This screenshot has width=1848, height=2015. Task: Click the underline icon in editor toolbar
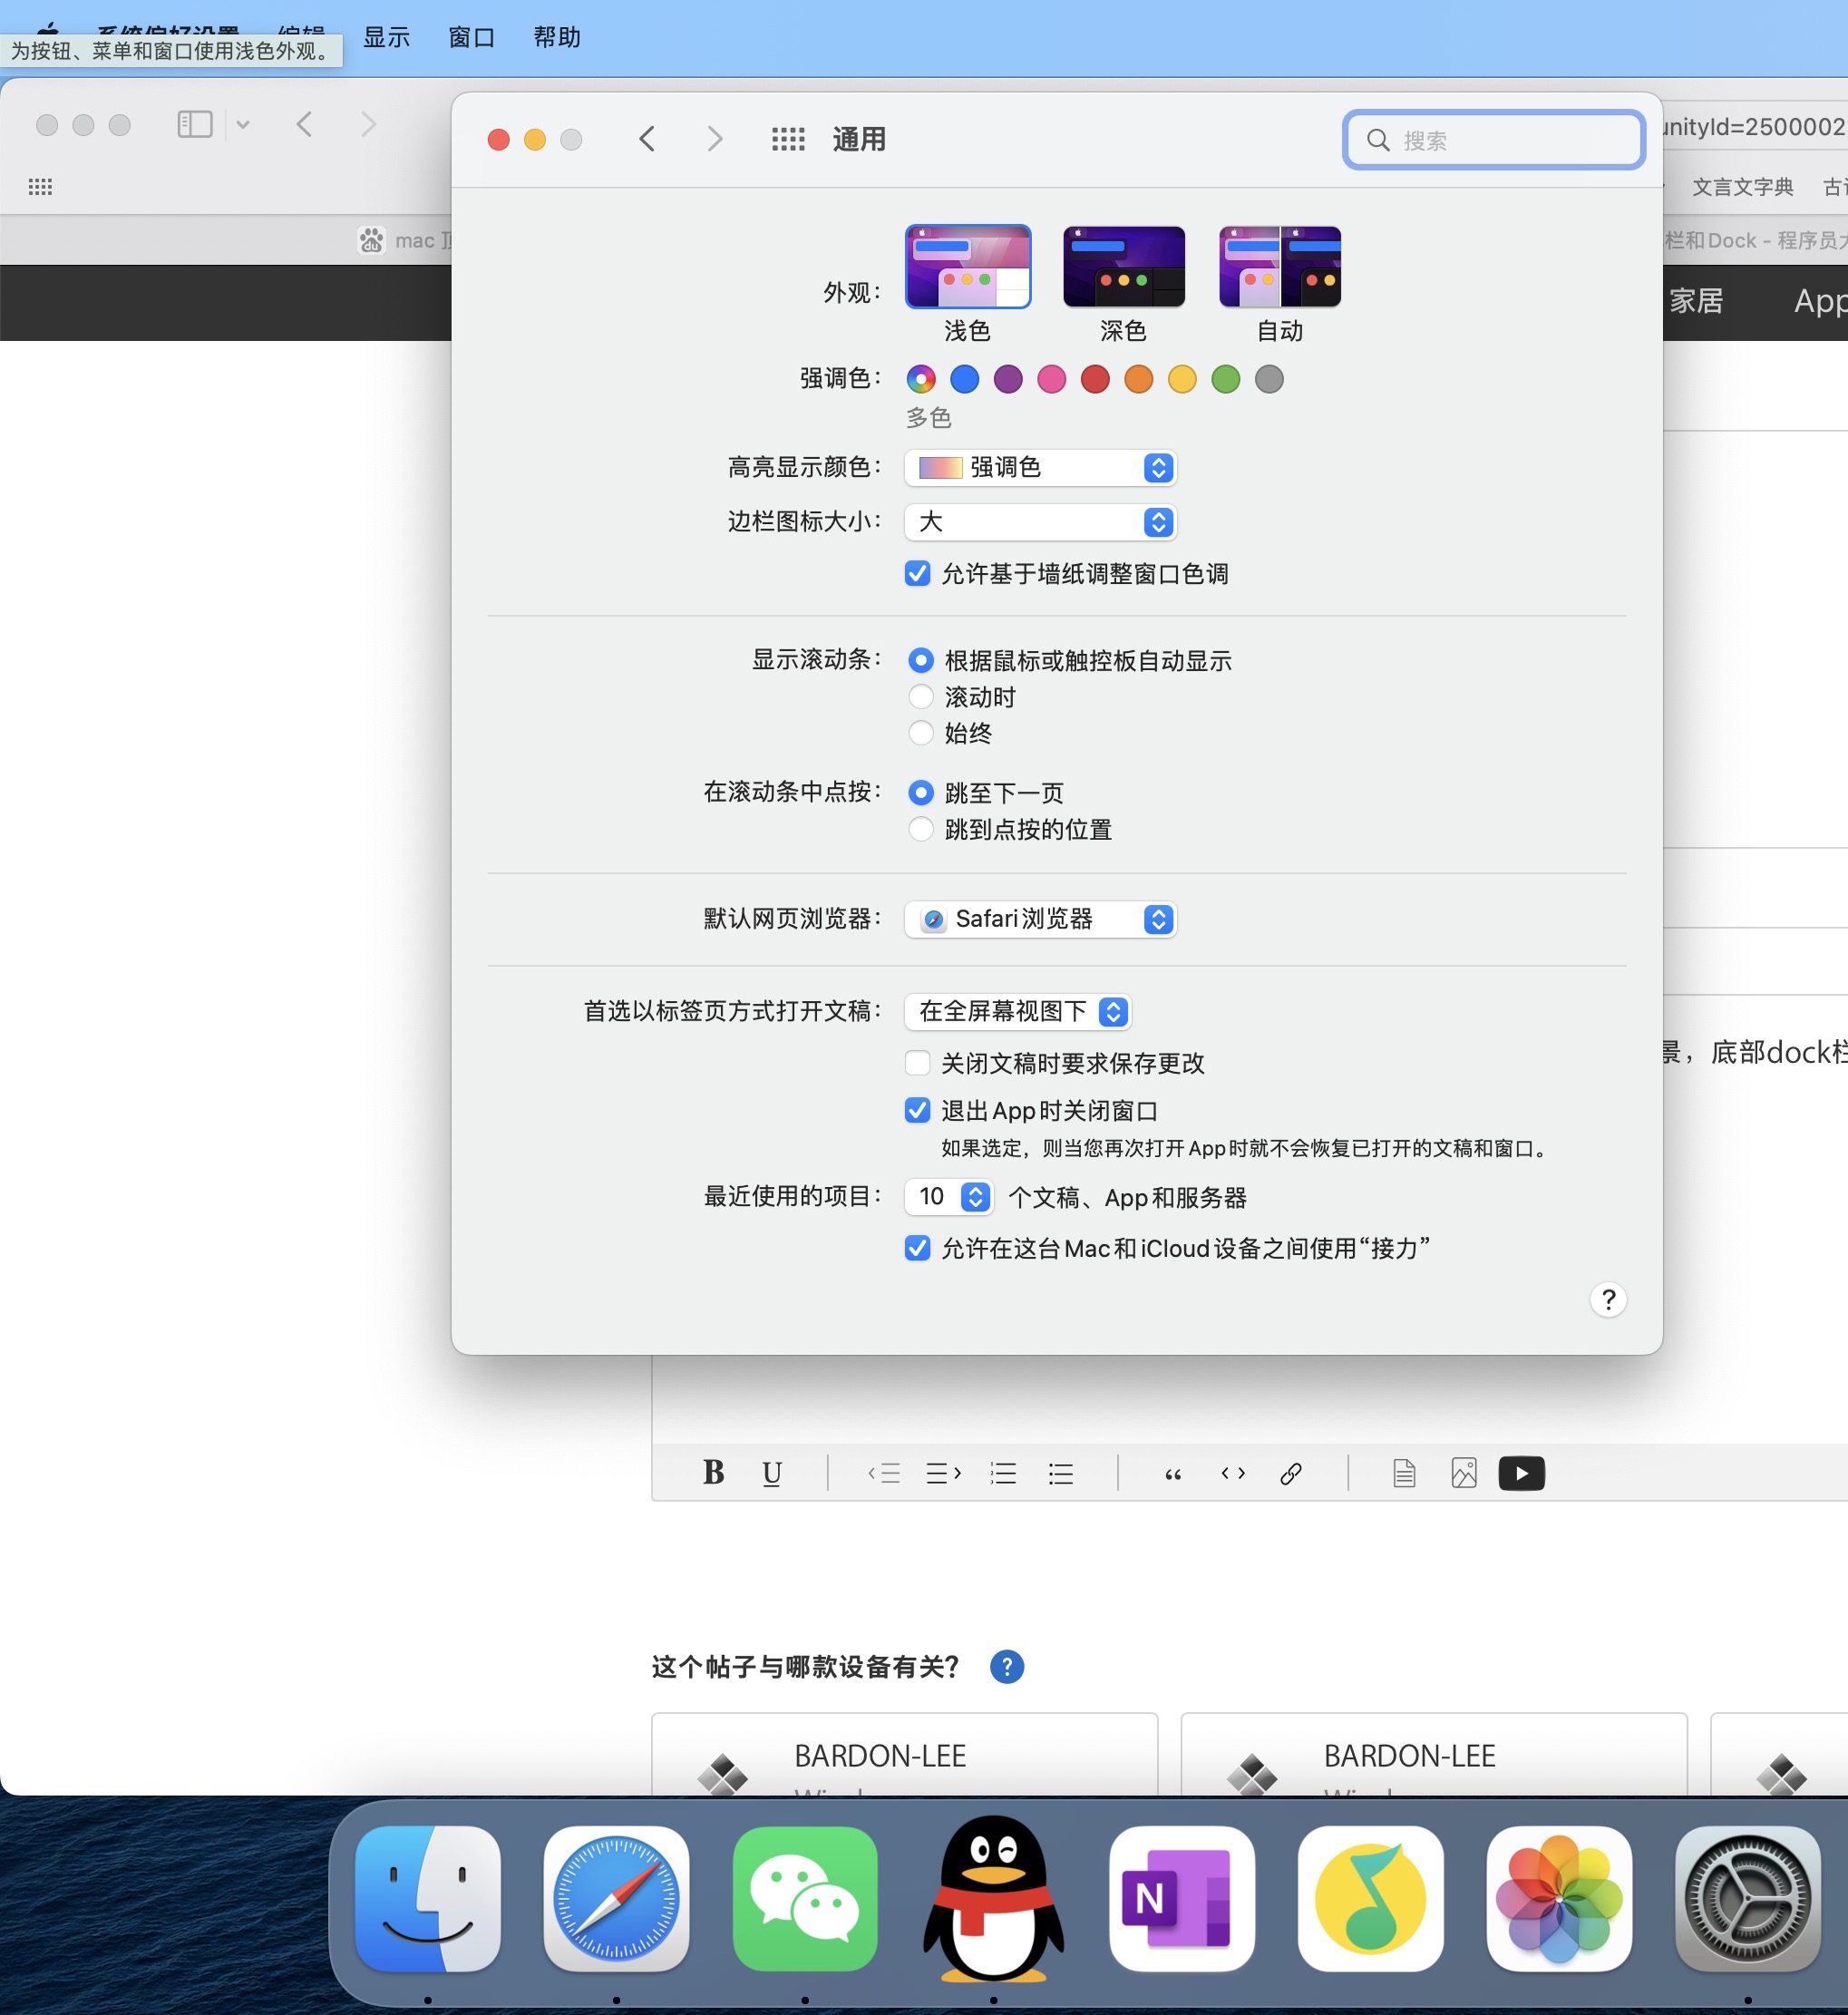[771, 1473]
